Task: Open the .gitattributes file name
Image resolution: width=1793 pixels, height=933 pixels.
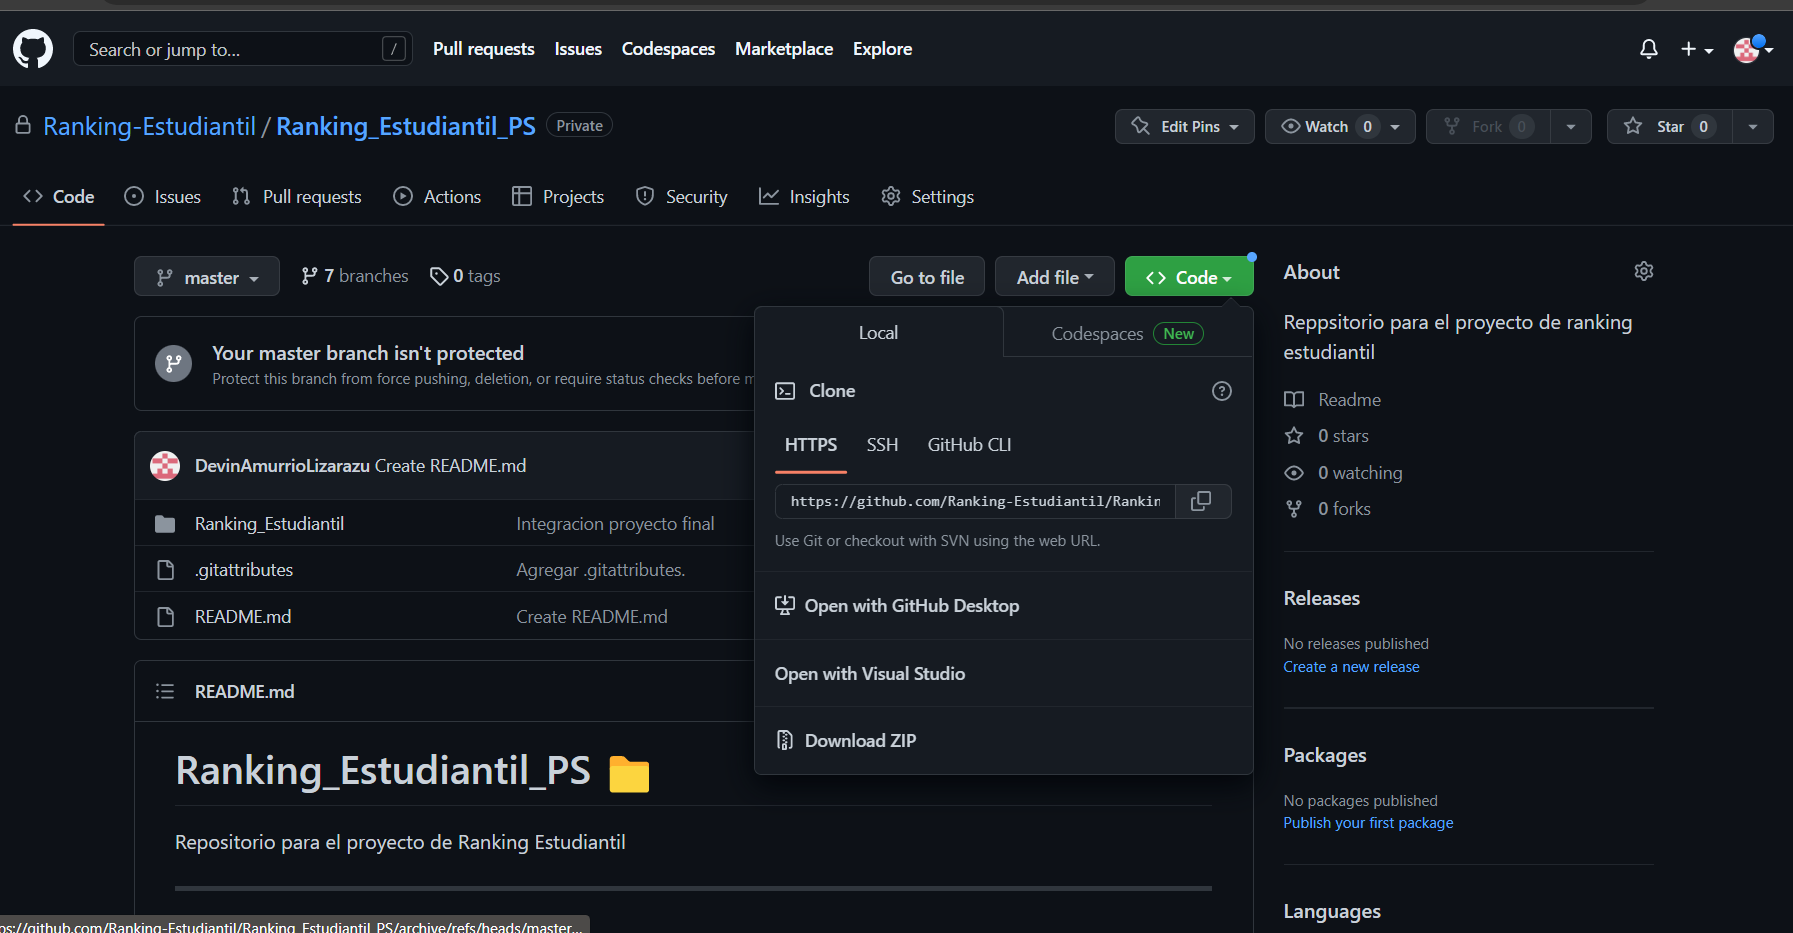Action: tap(244, 570)
